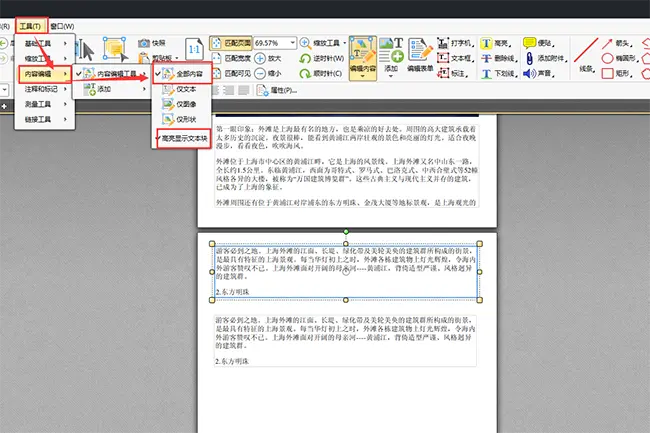
Task: Choose the 仅文本 editing option
Action: [182, 89]
